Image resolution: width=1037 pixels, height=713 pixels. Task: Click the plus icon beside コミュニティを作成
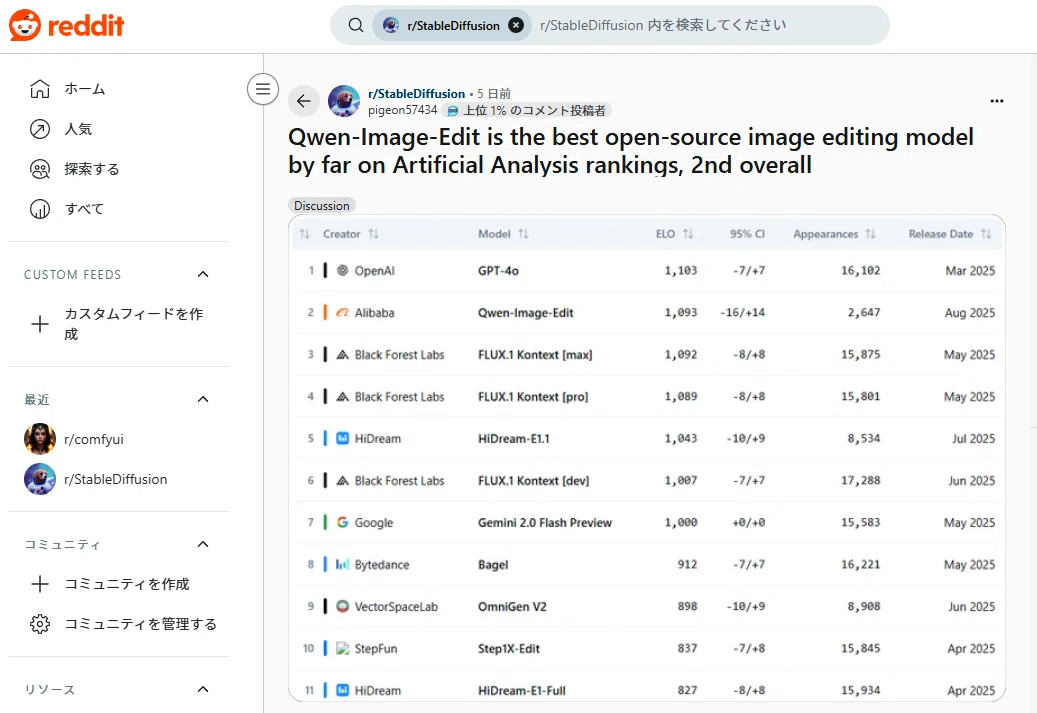[40, 584]
